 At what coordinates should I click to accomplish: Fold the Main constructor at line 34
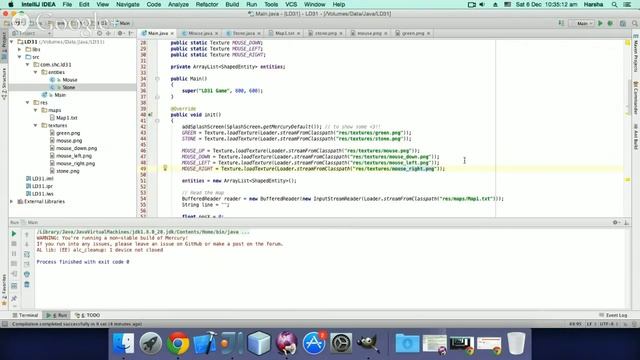click(157, 79)
